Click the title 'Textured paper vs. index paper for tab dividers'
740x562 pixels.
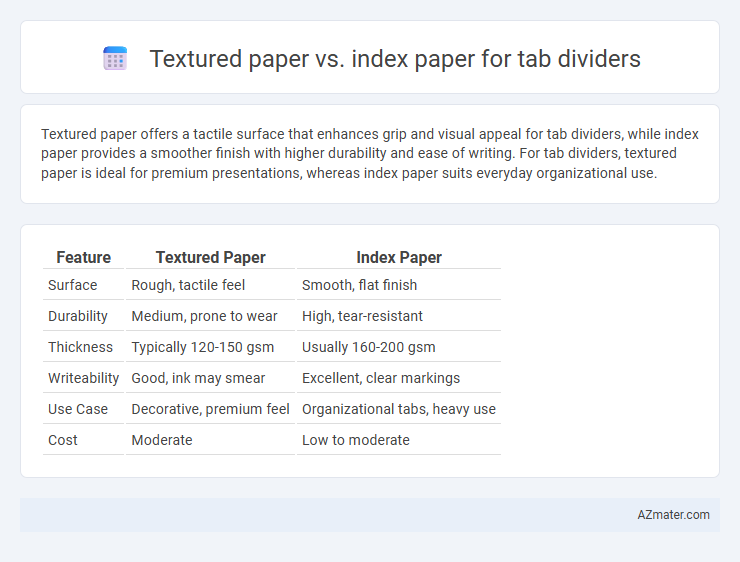click(395, 59)
